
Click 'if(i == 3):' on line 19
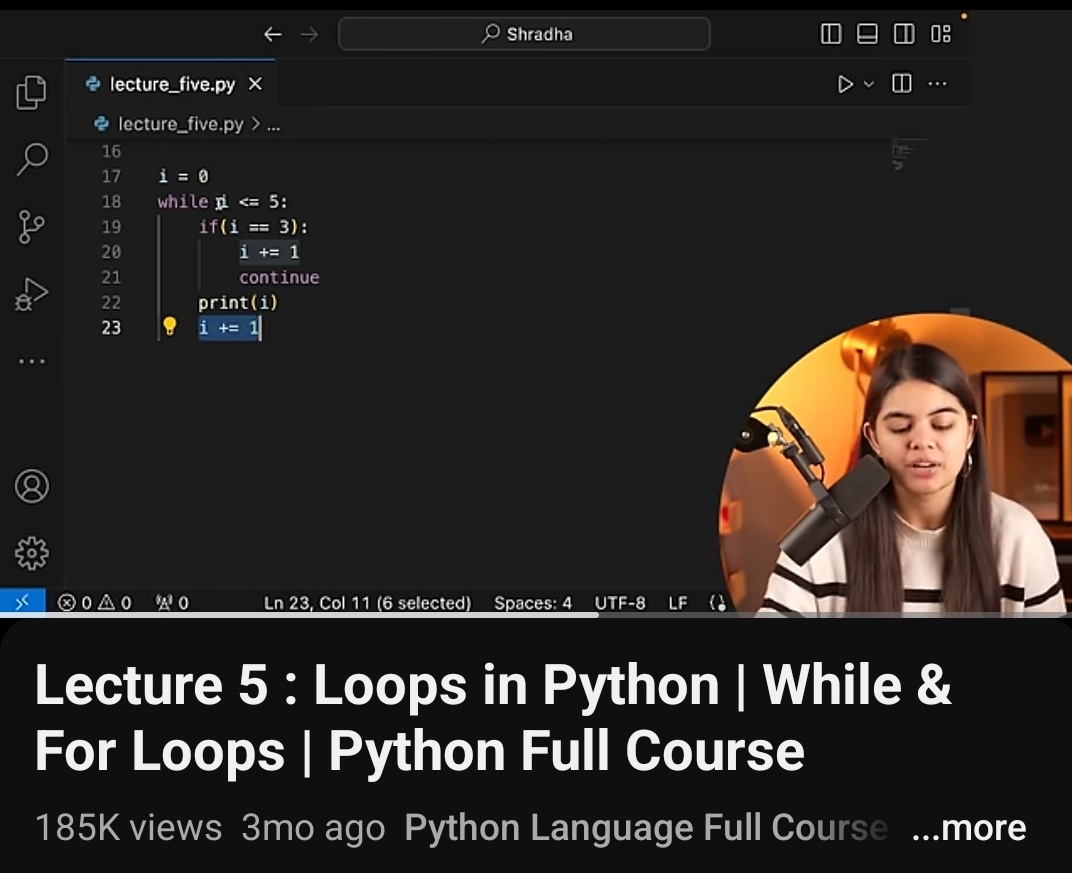pyautogui.click(x=253, y=226)
